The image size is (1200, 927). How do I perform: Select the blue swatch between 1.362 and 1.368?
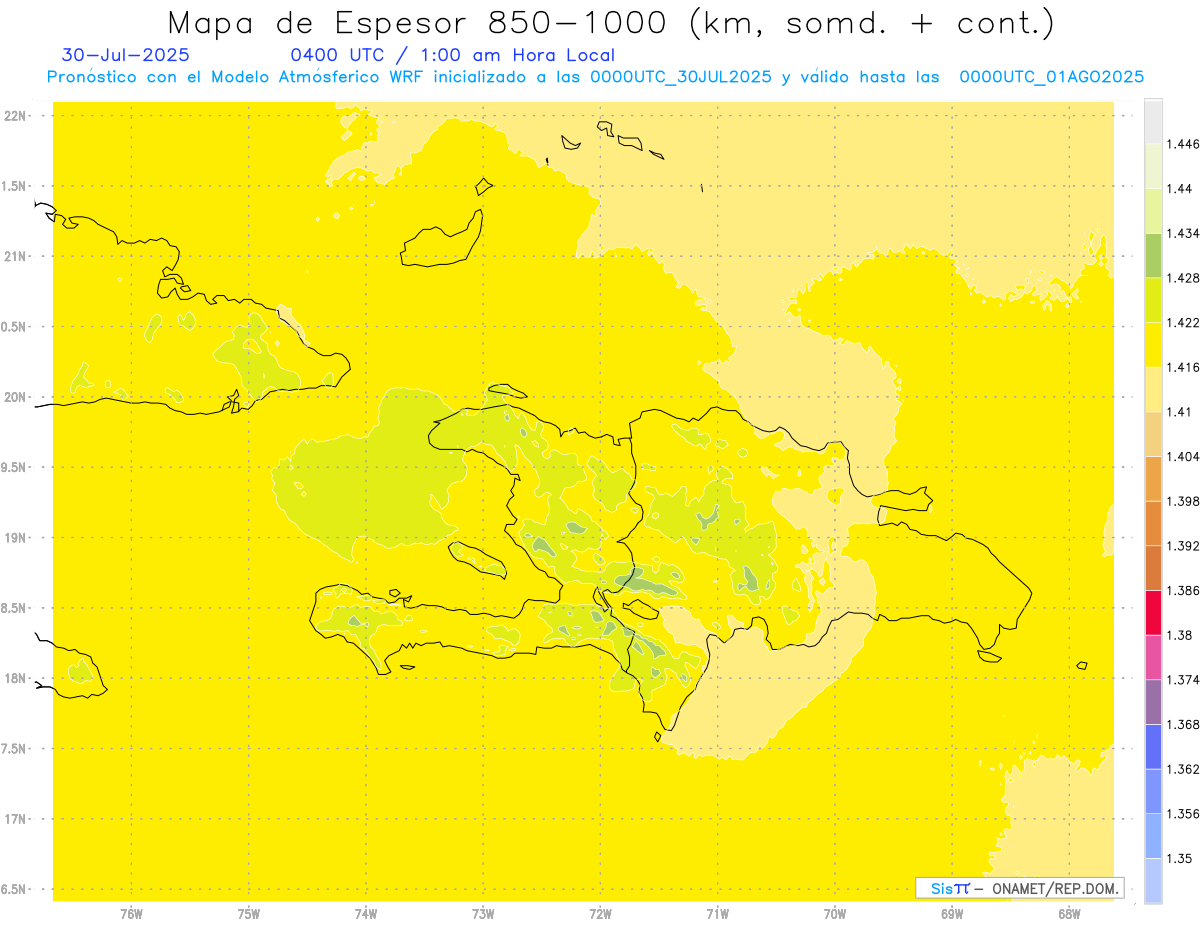point(1153,746)
